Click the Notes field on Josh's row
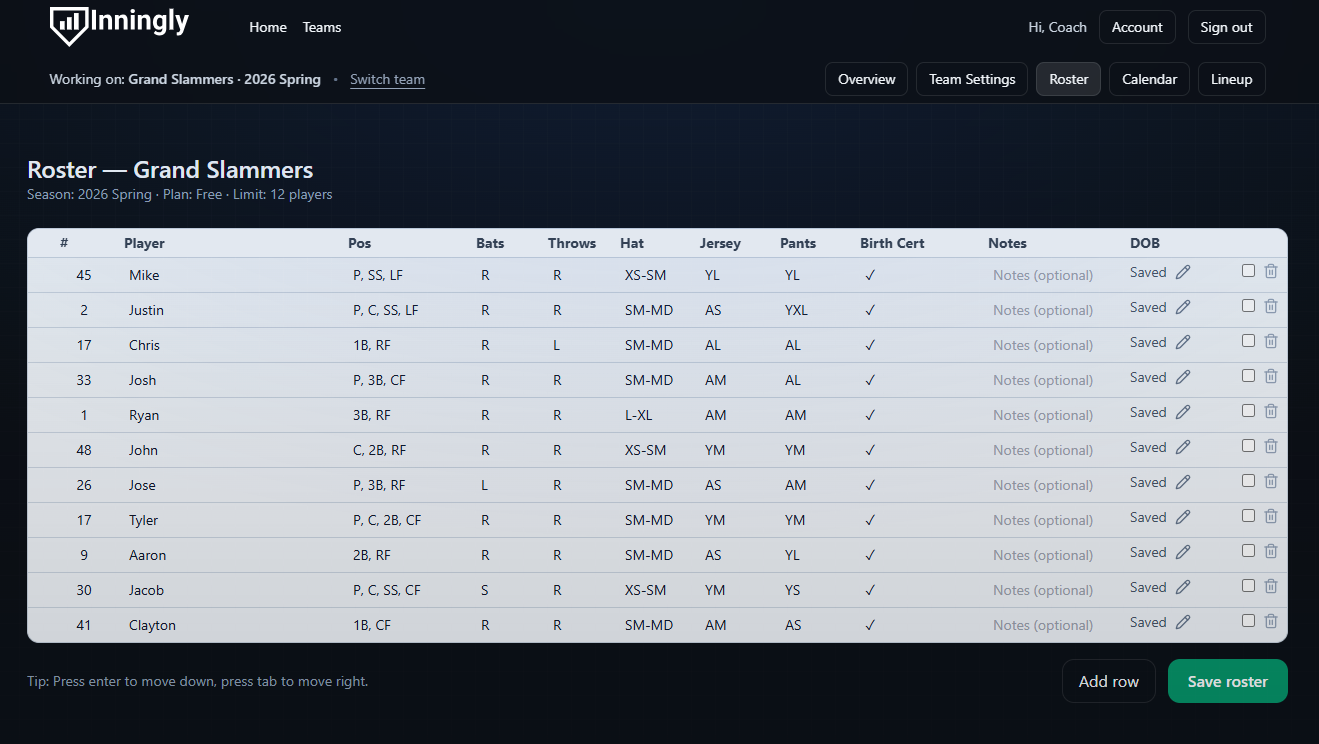The width and height of the screenshot is (1319, 744). (x=1042, y=379)
